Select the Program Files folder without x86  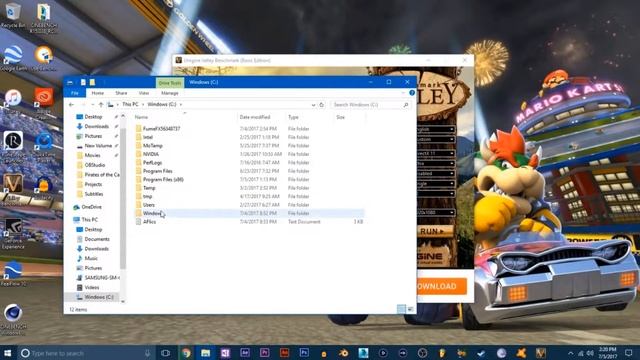[158, 171]
